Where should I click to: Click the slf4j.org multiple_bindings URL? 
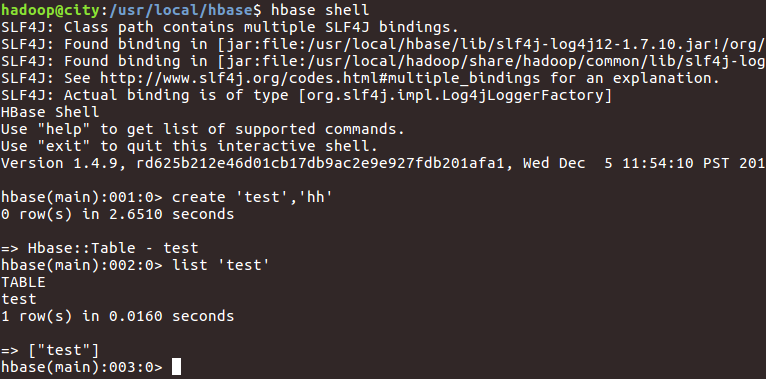(x=320, y=78)
